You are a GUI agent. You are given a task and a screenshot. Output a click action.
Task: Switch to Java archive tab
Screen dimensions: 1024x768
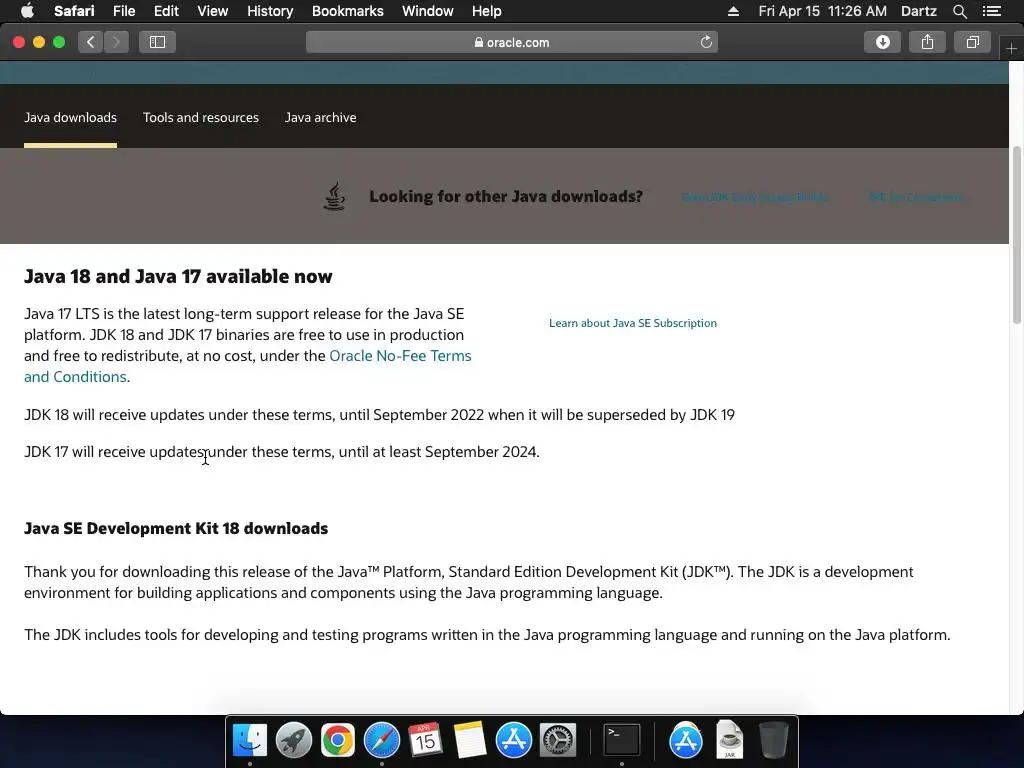(x=320, y=118)
